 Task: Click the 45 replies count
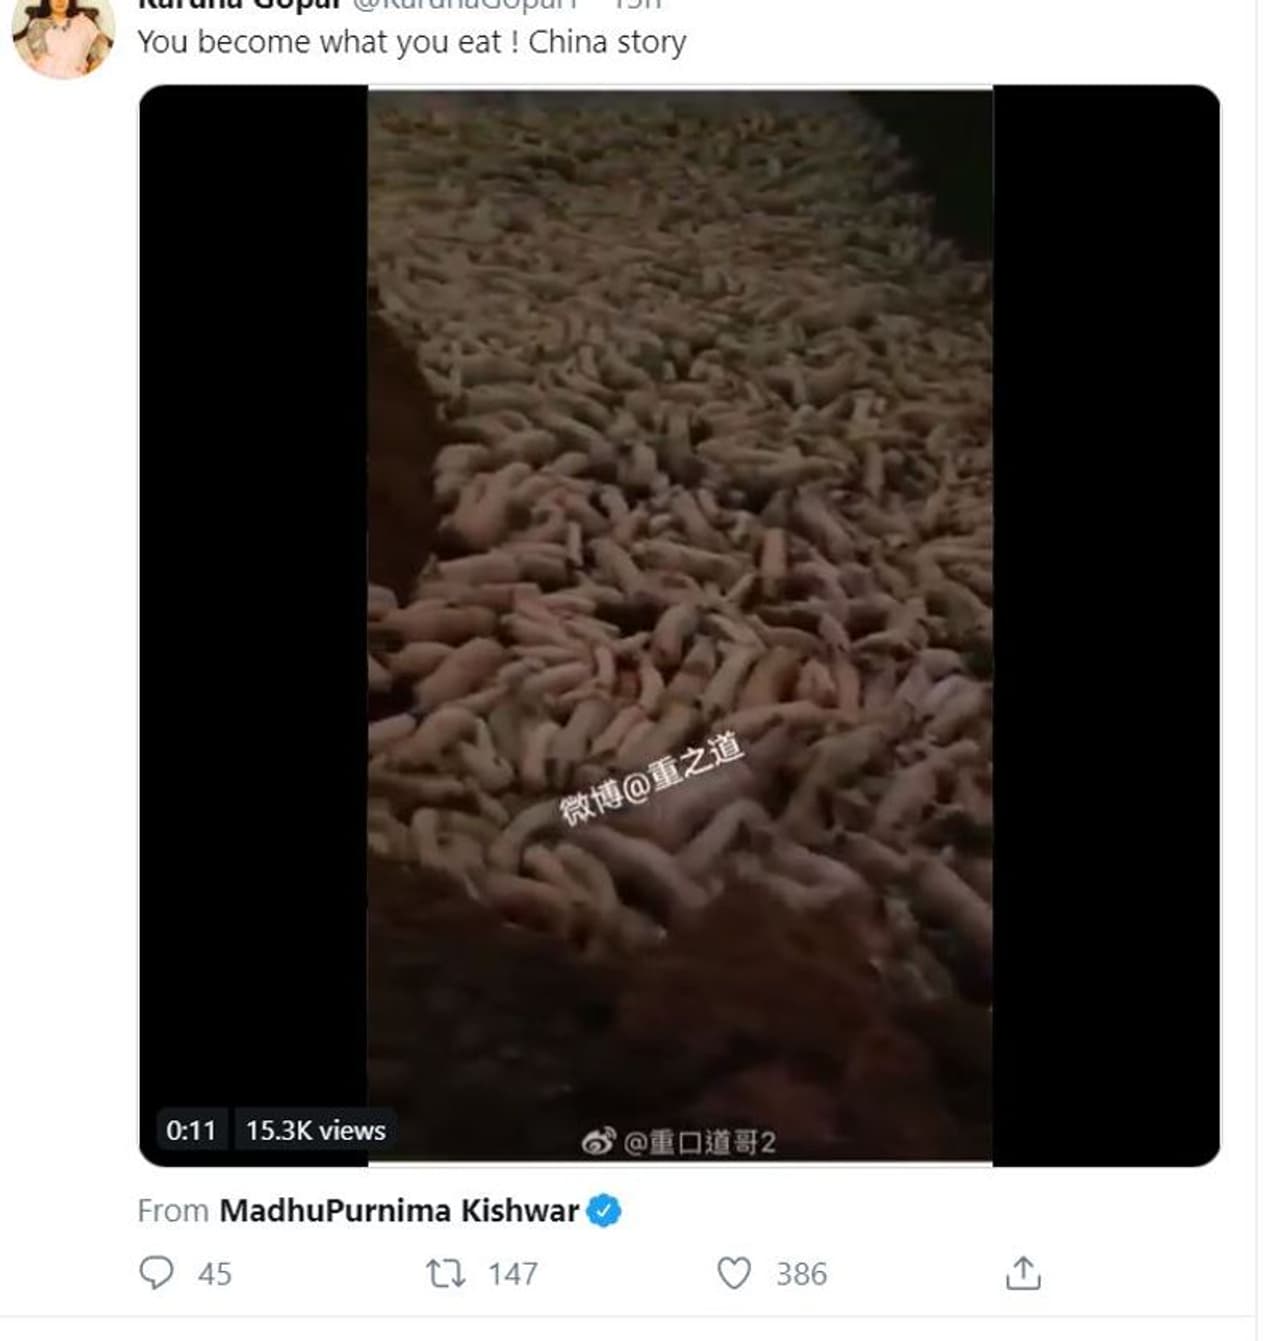pyautogui.click(x=215, y=1274)
